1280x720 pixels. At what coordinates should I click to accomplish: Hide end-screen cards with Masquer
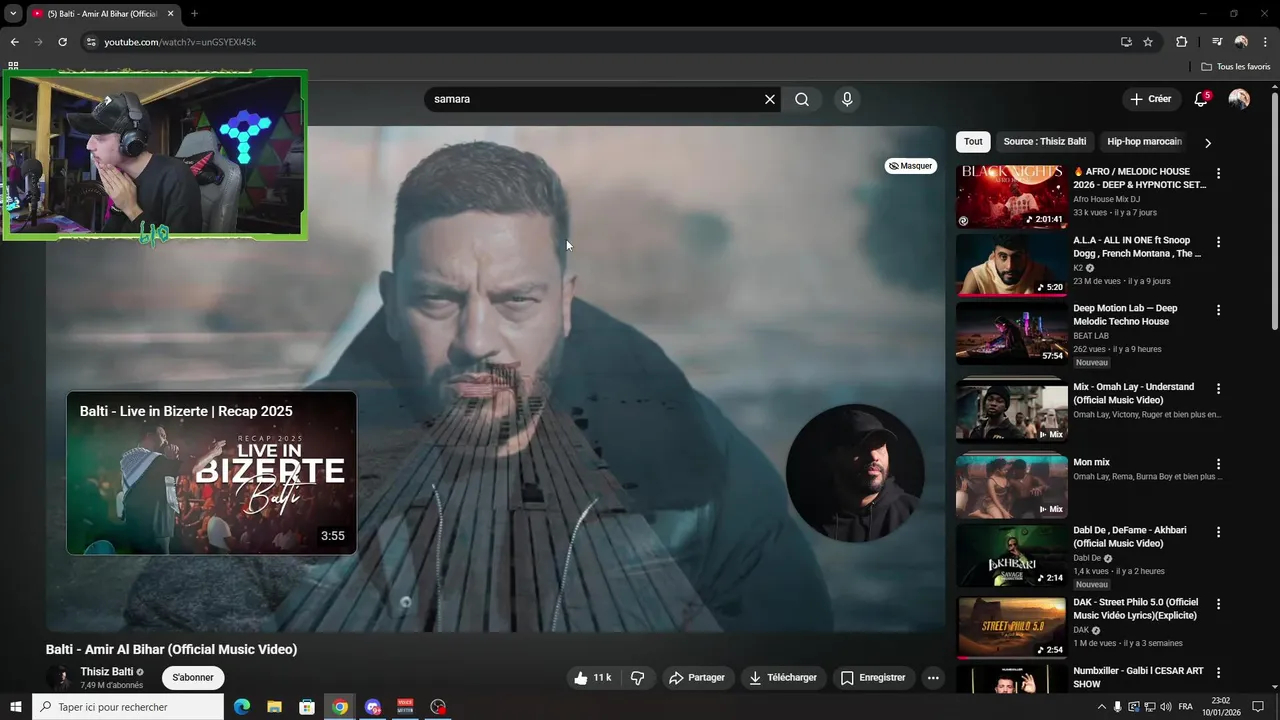[911, 166]
